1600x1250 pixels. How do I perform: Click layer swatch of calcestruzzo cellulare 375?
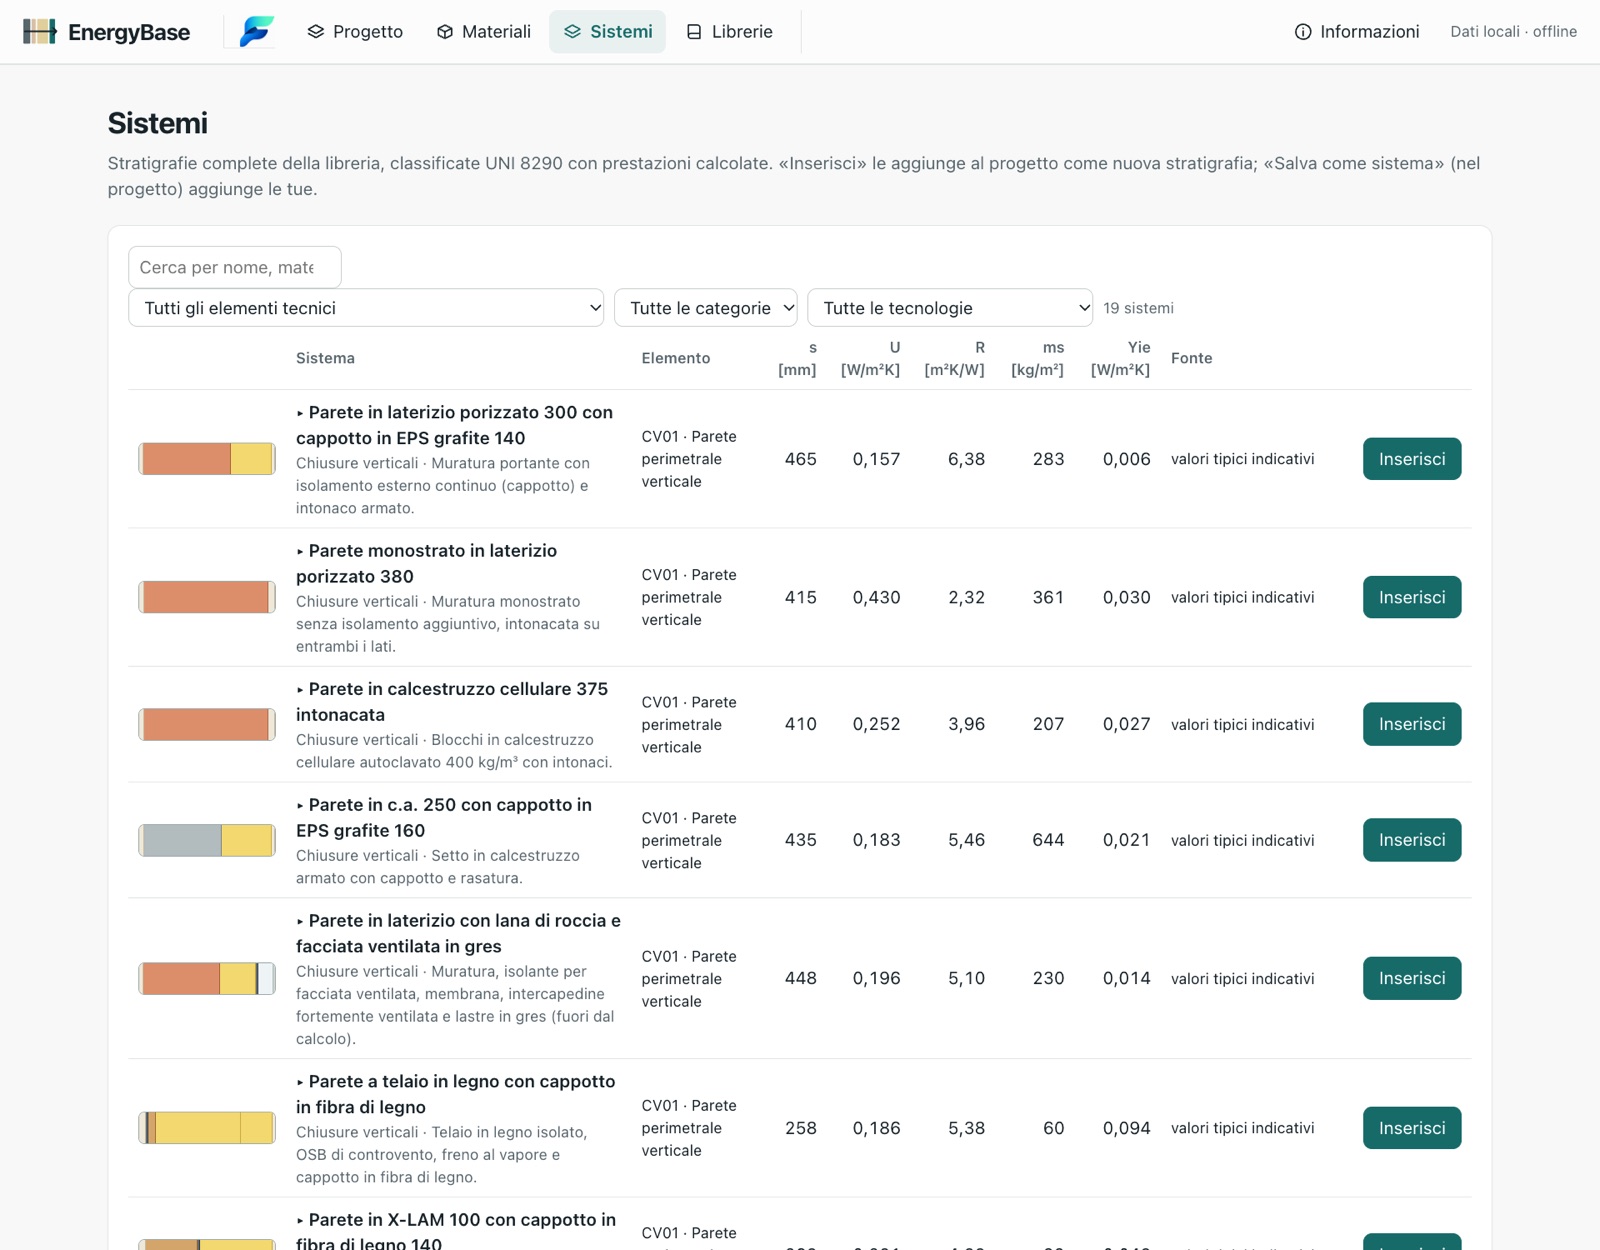pos(207,724)
